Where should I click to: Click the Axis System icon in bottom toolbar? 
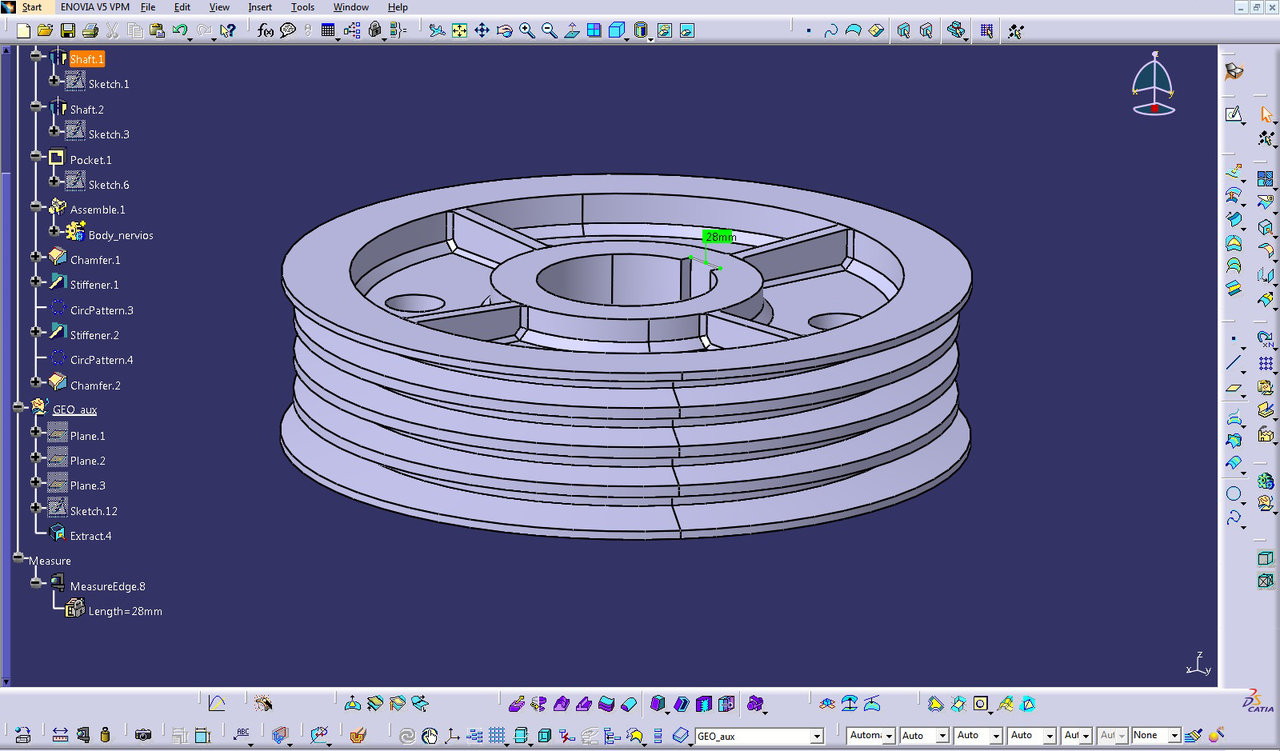pos(452,735)
